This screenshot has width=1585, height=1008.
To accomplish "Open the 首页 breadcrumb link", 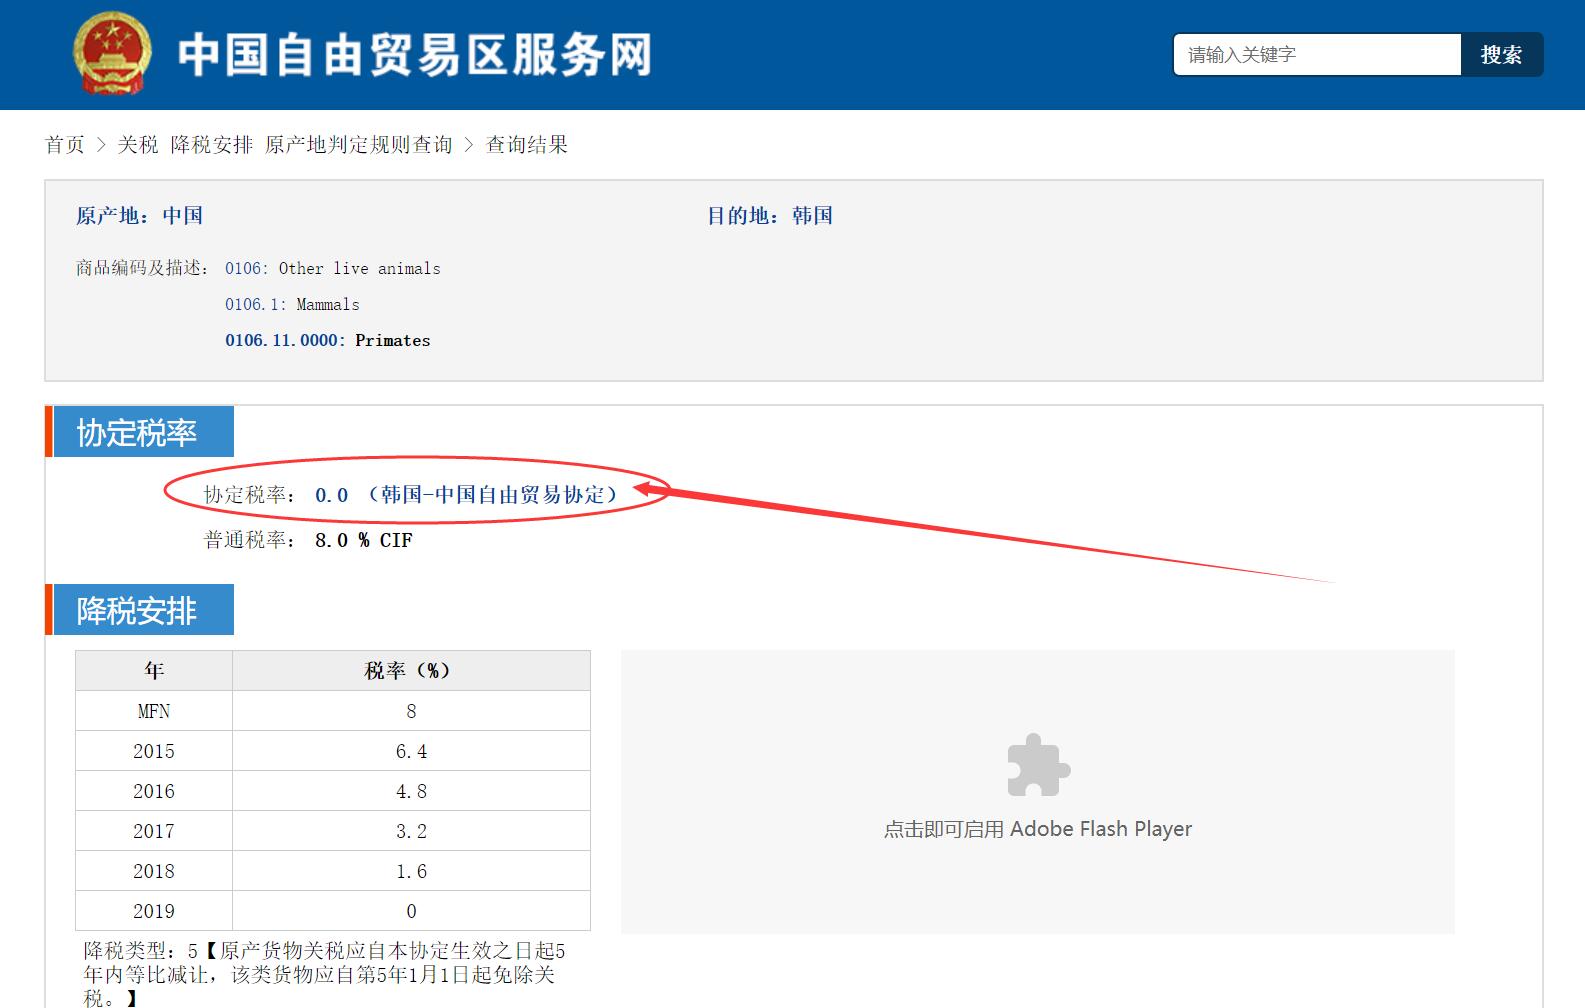I will click(x=65, y=145).
